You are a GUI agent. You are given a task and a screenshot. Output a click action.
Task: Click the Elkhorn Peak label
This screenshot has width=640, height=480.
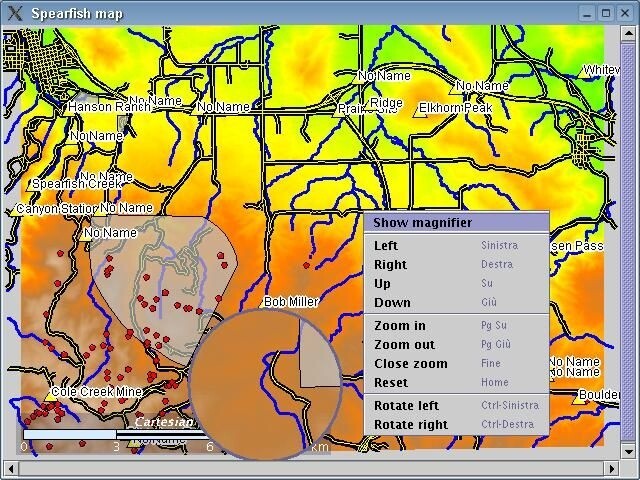(x=456, y=108)
